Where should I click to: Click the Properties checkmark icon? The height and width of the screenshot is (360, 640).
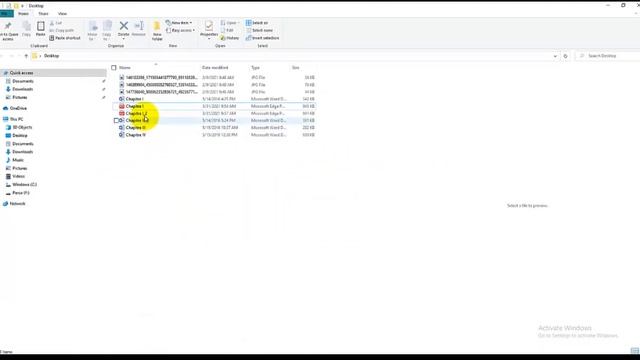tap(209, 26)
